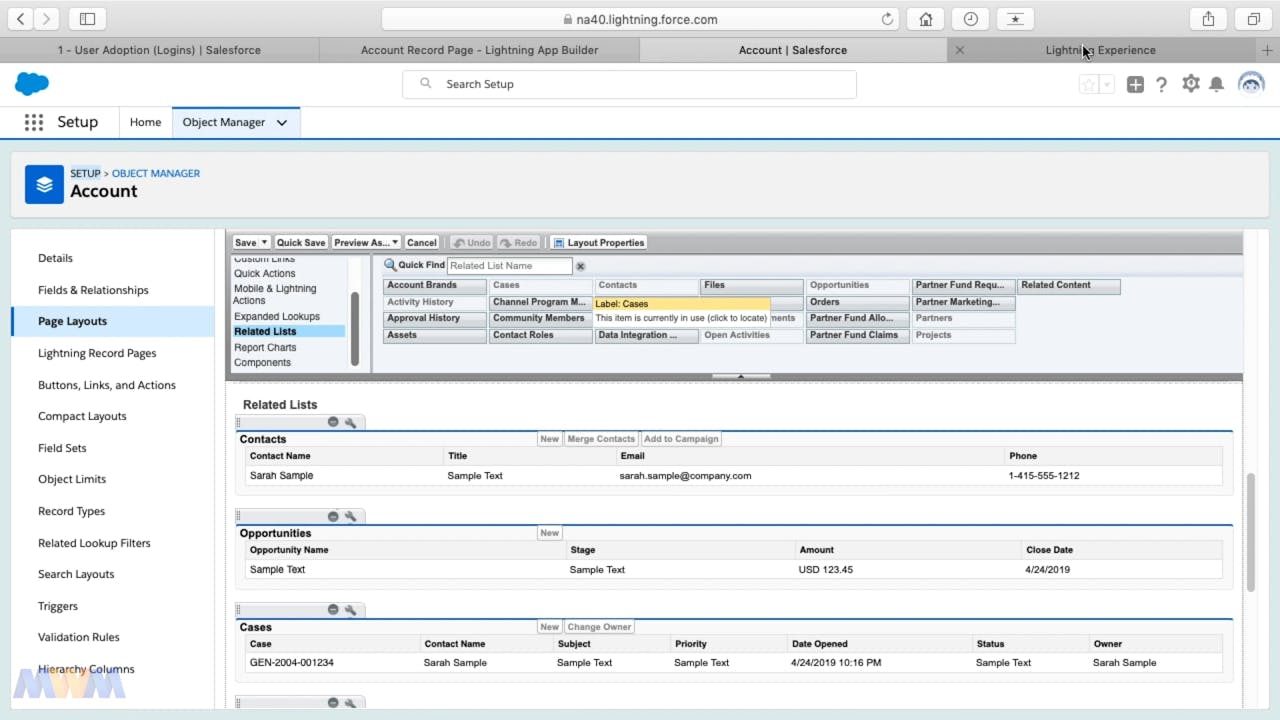Click the user avatar profile icon
1280x720 pixels.
coord(1251,84)
